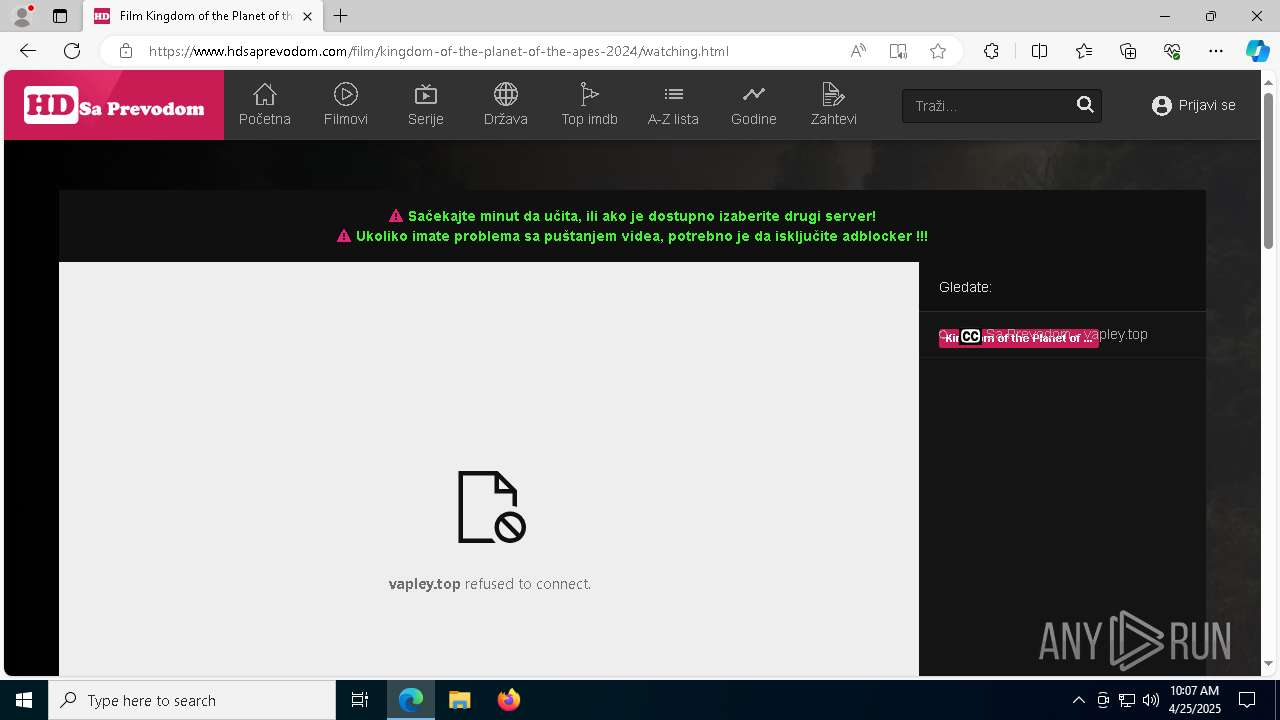Activate the Read aloud icon
Viewport: 1280px width, 720px height.
coord(858,51)
